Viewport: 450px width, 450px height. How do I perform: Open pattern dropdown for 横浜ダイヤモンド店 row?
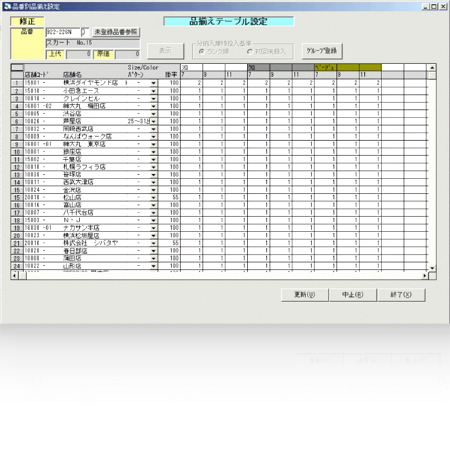point(153,83)
